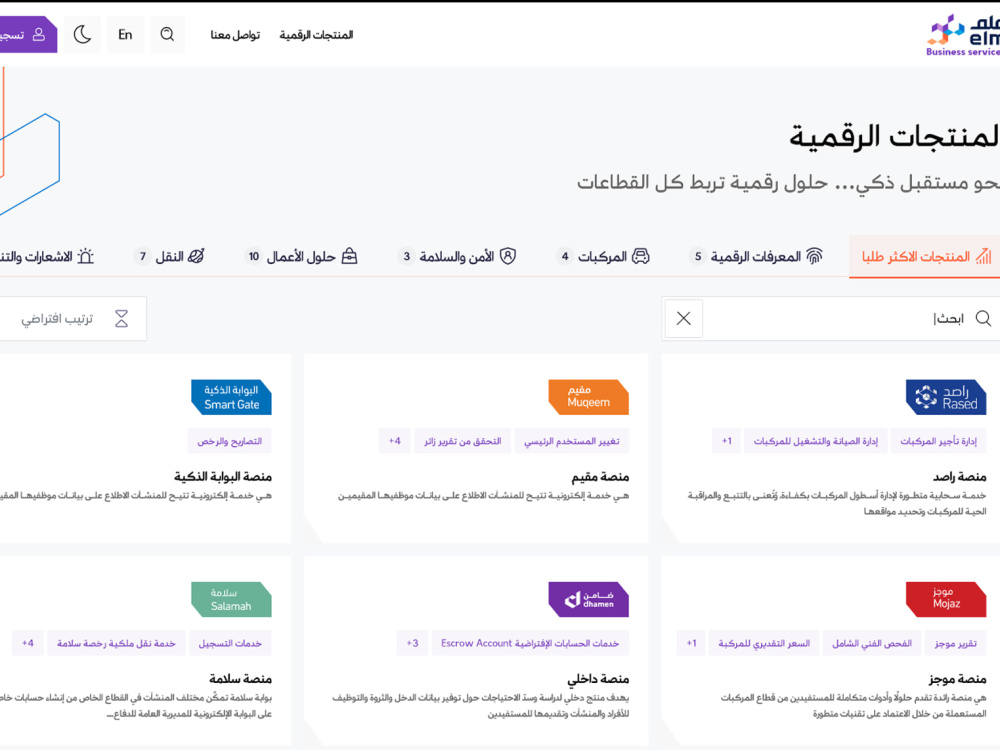Click the السعر التقديري للمركبة tag

[x=764, y=643]
